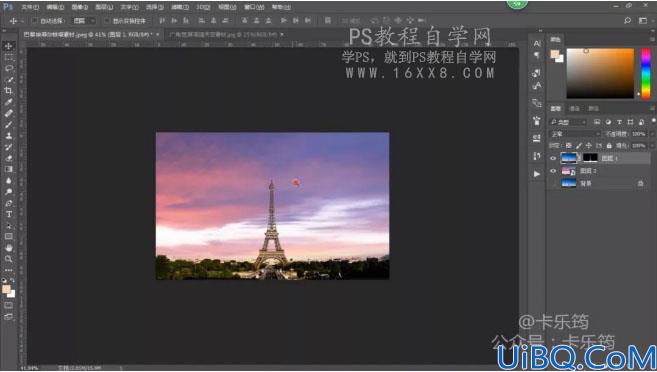Open the 文件 (File) menu
The height and width of the screenshot is (372, 657).
click(x=30, y=7)
